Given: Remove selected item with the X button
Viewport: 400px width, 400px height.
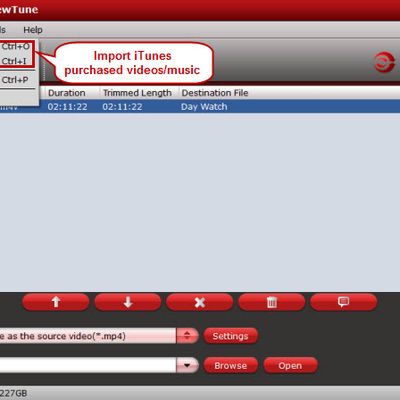Looking at the screenshot, I should click(x=200, y=302).
